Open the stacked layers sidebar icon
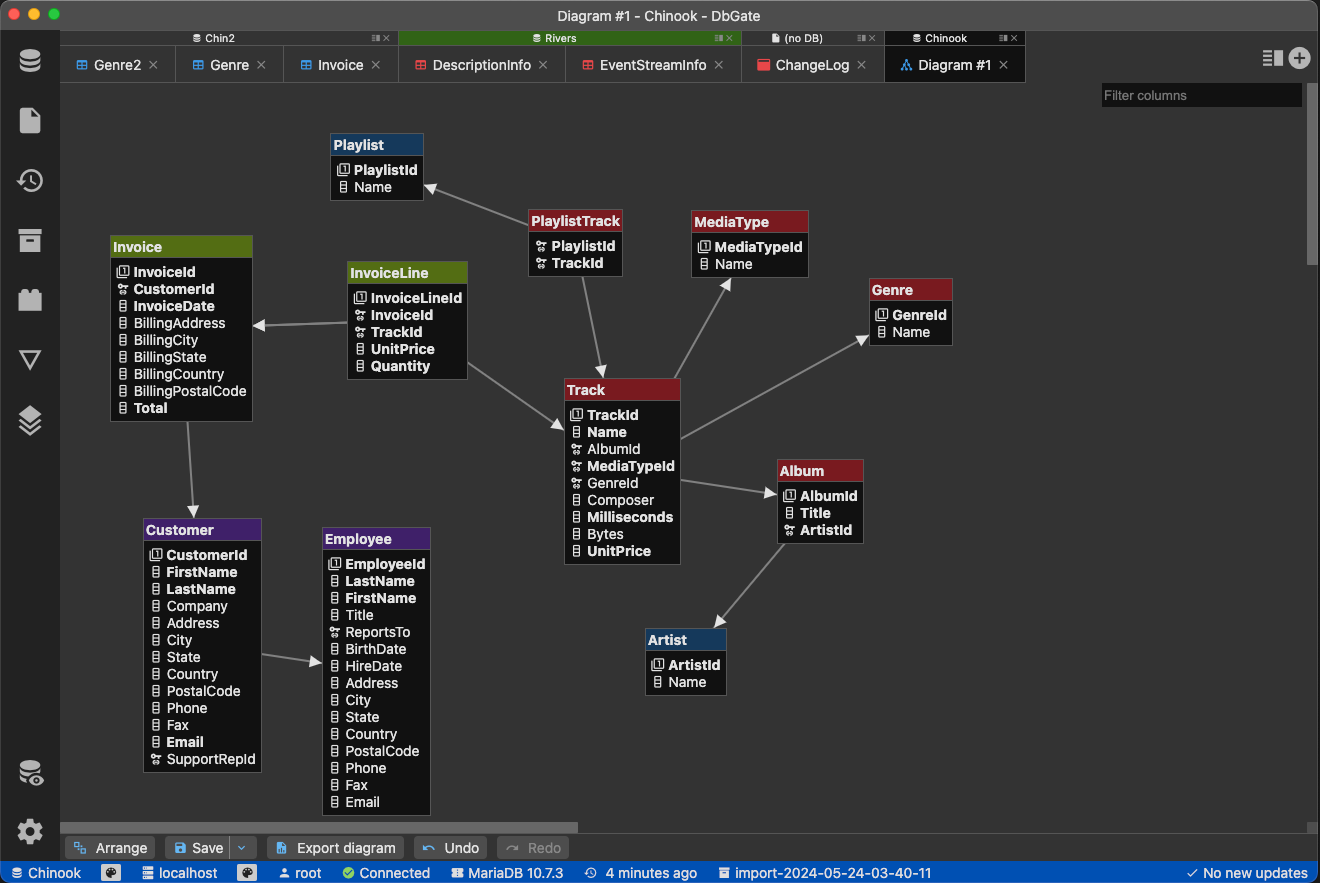 30,421
